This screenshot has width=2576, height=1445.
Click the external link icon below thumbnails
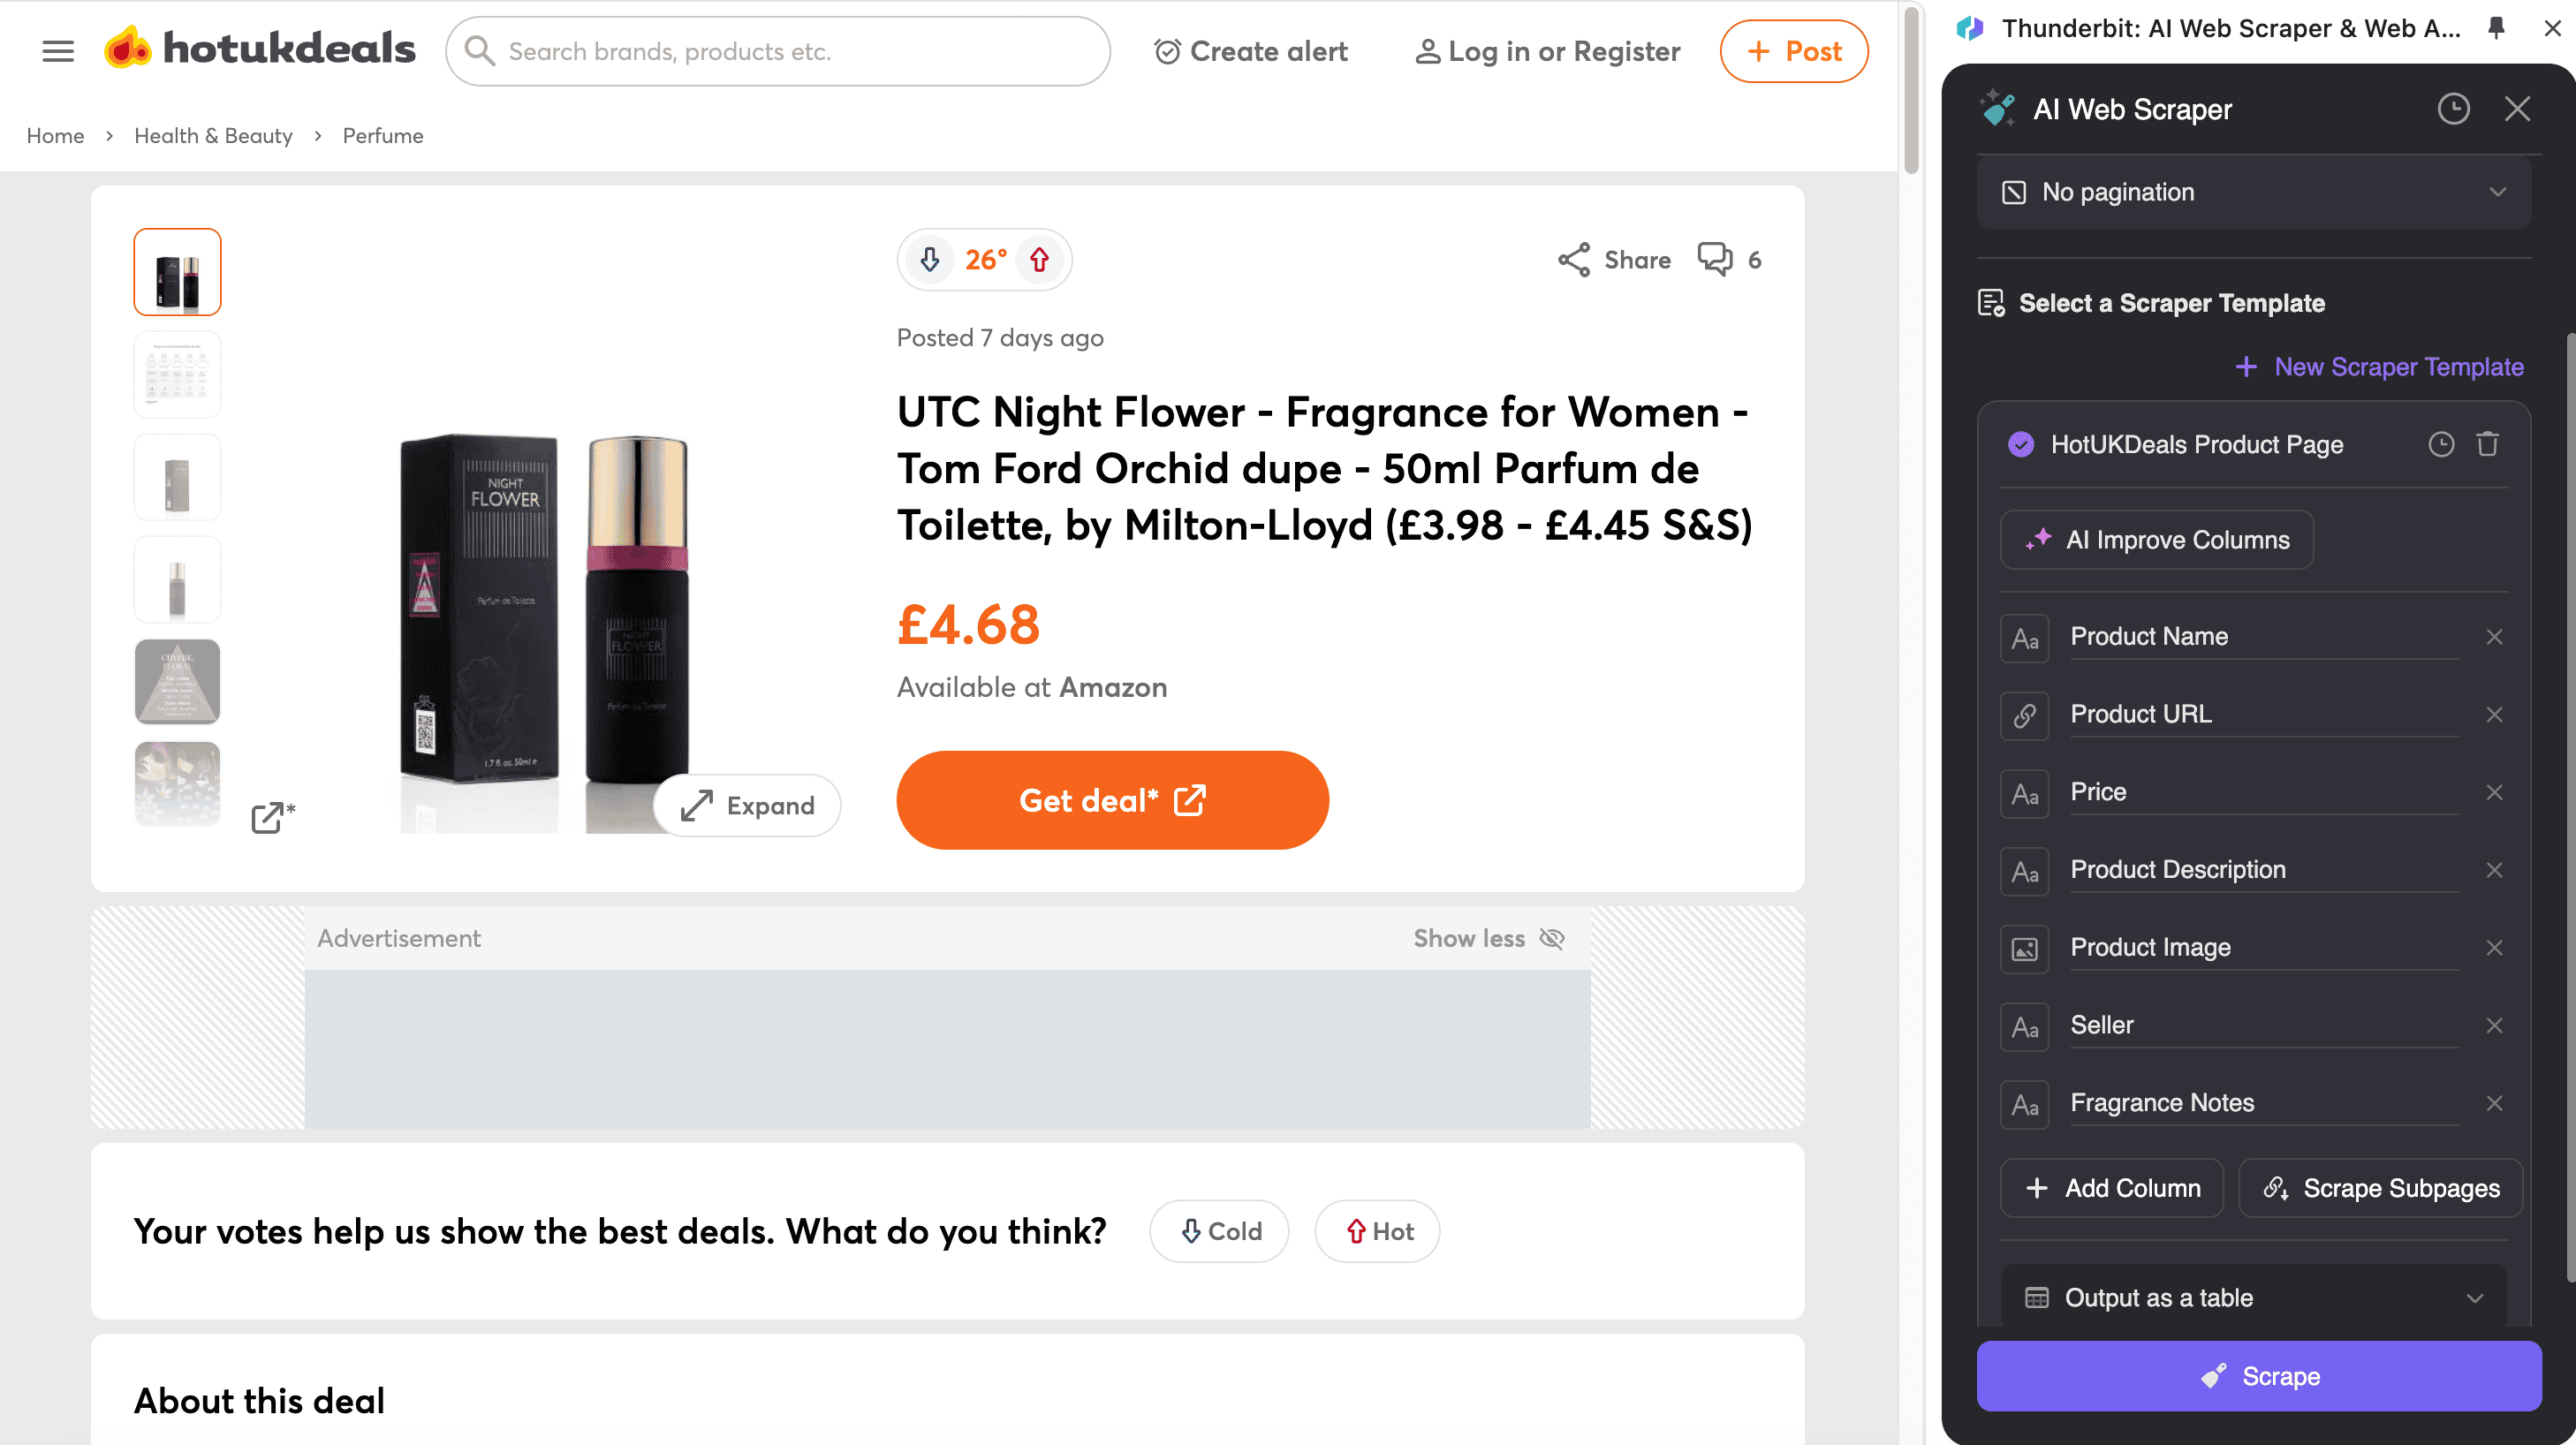tap(269, 817)
